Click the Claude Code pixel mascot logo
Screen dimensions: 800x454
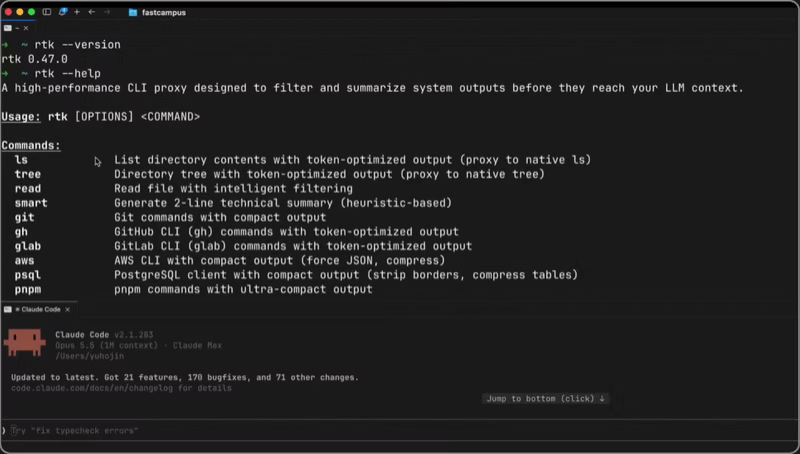pos(24,342)
